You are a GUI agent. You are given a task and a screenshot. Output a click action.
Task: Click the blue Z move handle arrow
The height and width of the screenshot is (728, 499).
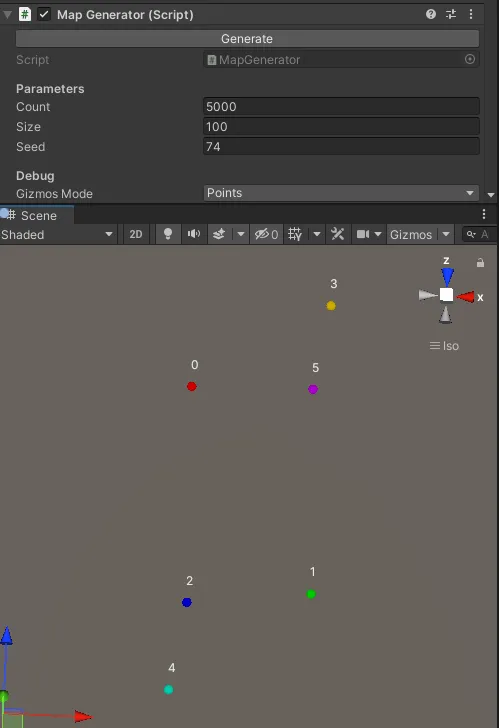coord(6,636)
